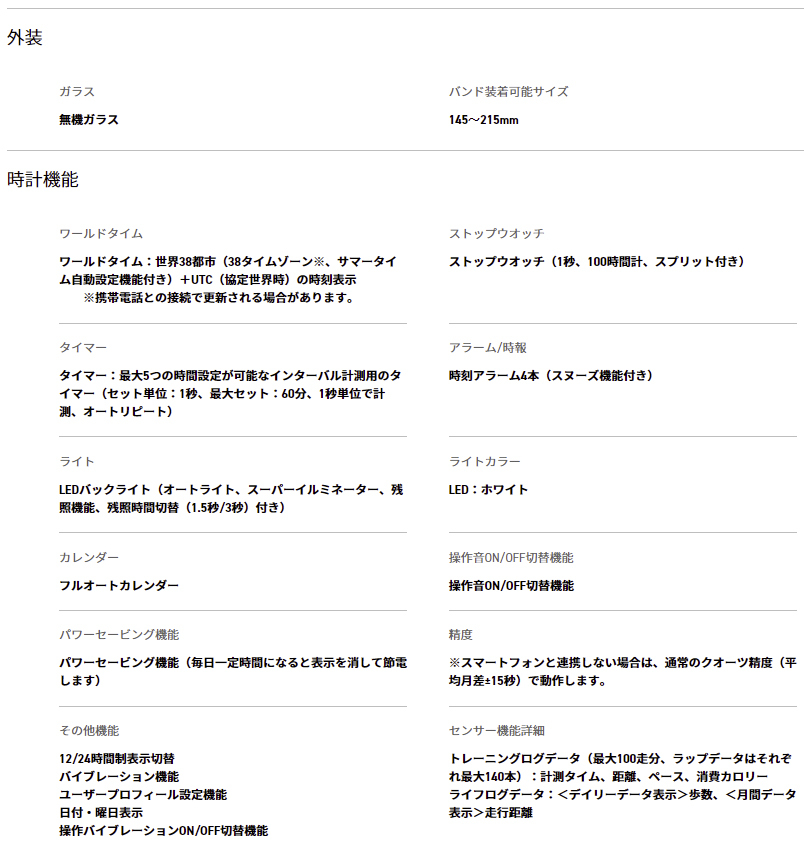This screenshot has width=804, height=846.
Task: Click the その他機能 label
Action: pos(89,730)
